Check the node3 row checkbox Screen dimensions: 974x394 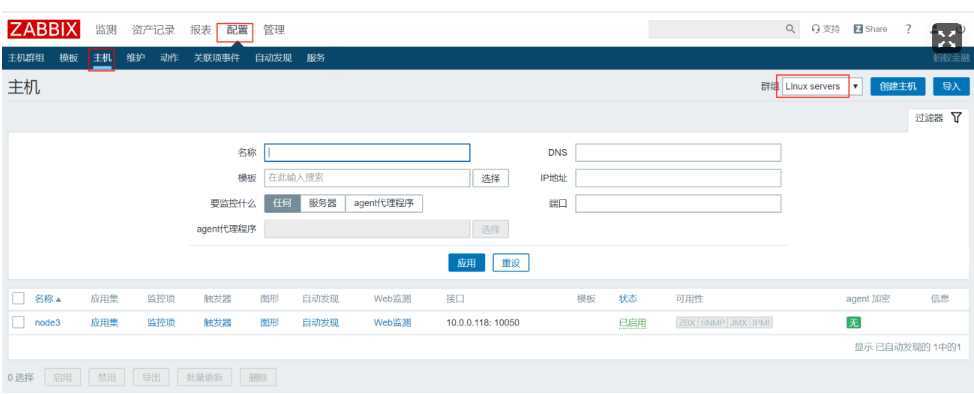19,323
